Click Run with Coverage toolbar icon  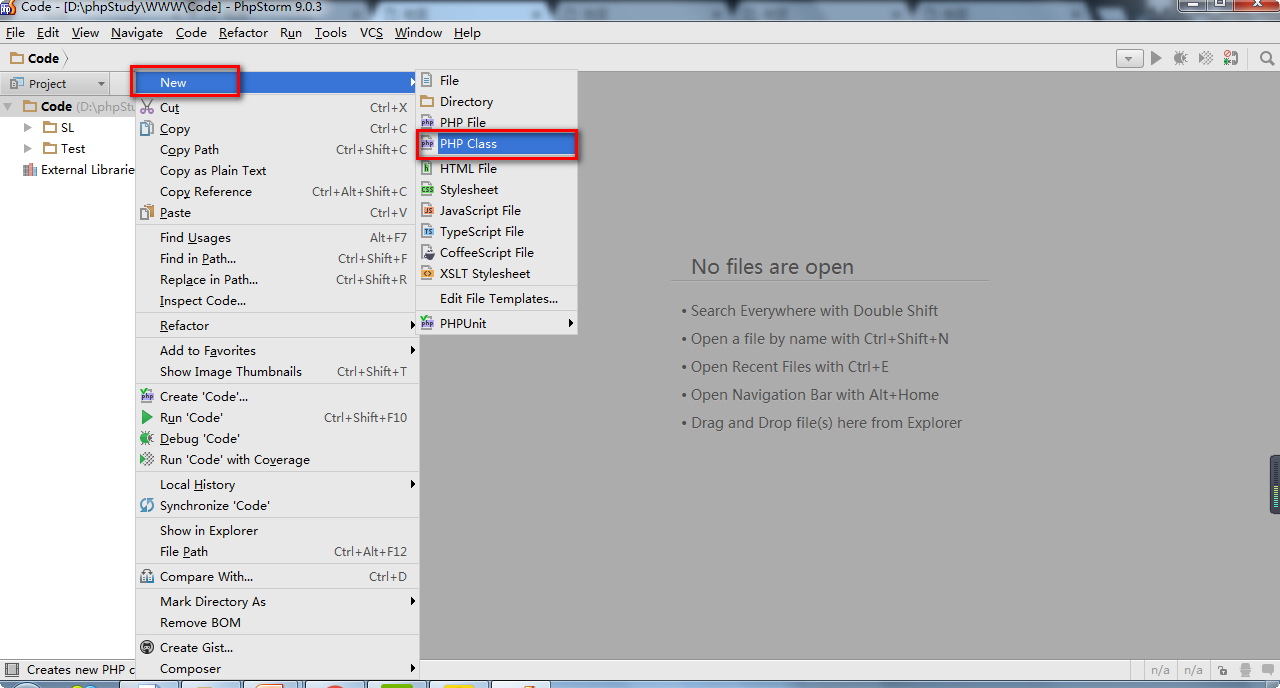point(1206,58)
